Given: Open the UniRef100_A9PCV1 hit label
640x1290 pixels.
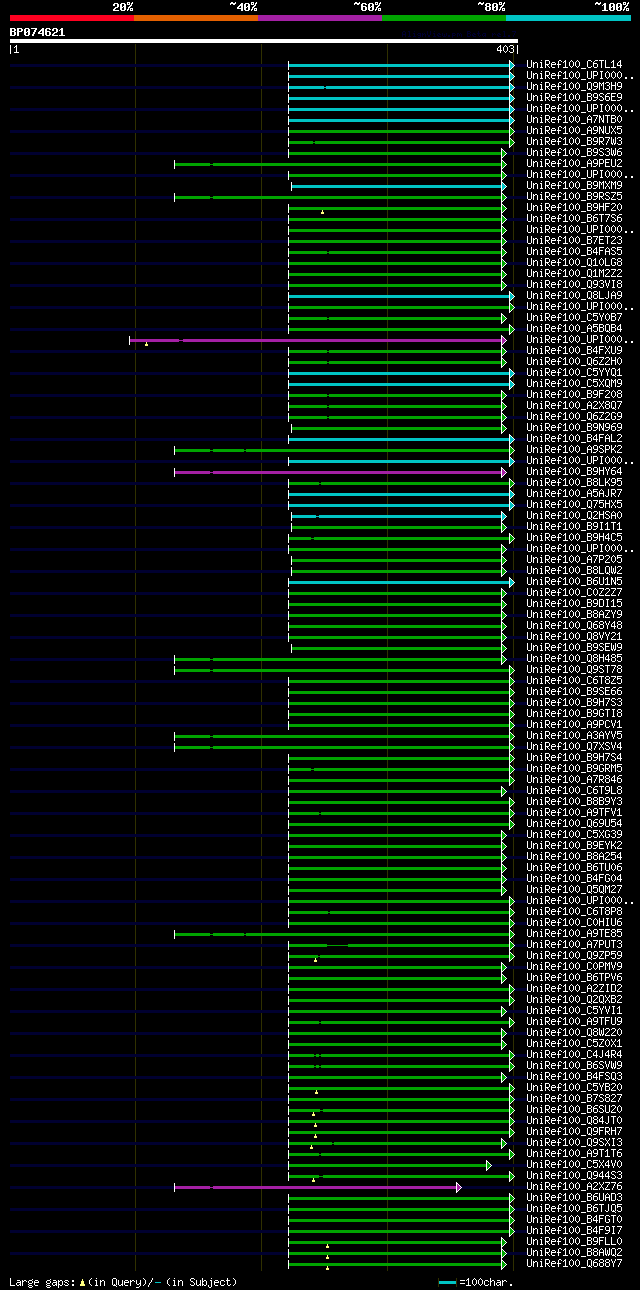Looking at the screenshot, I should (x=574, y=725).
